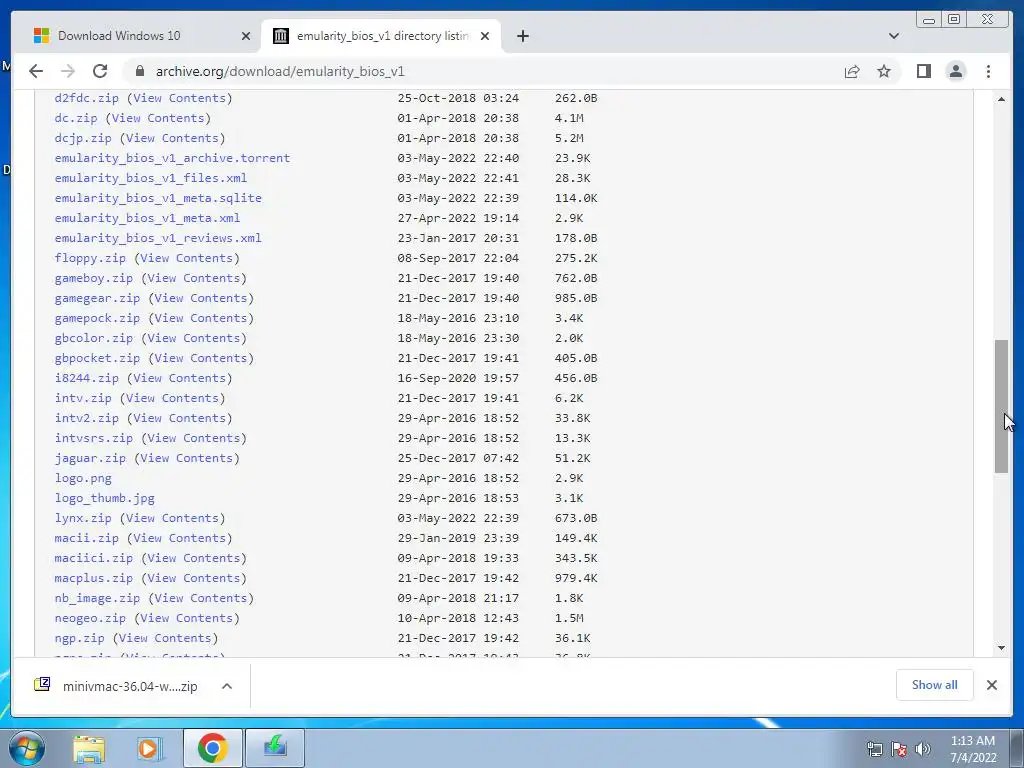Download intv.zip file
This screenshot has height=768, width=1024.
pyautogui.click(x=83, y=398)
